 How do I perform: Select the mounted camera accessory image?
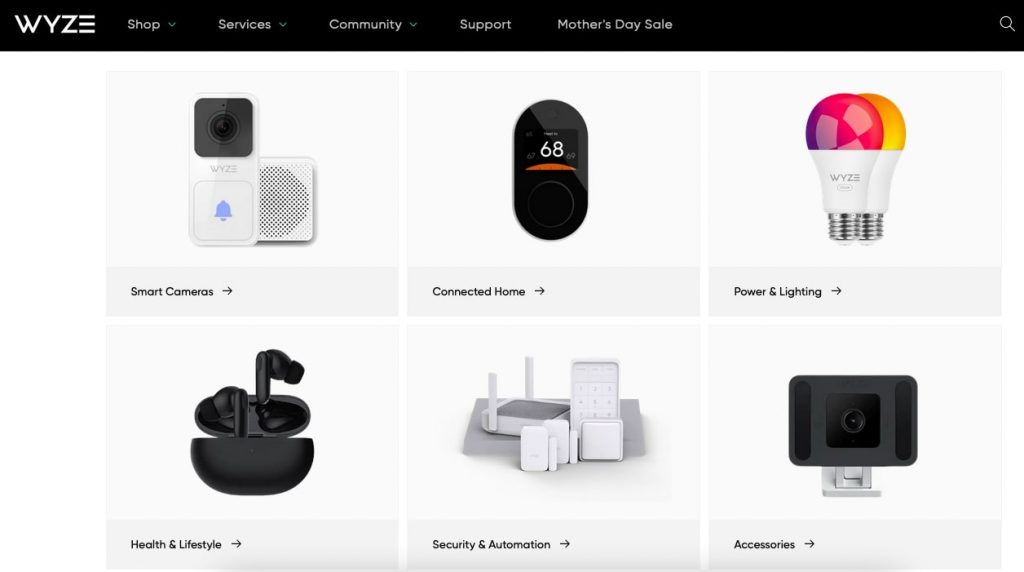pyautogui.click(x=853, y=435)
